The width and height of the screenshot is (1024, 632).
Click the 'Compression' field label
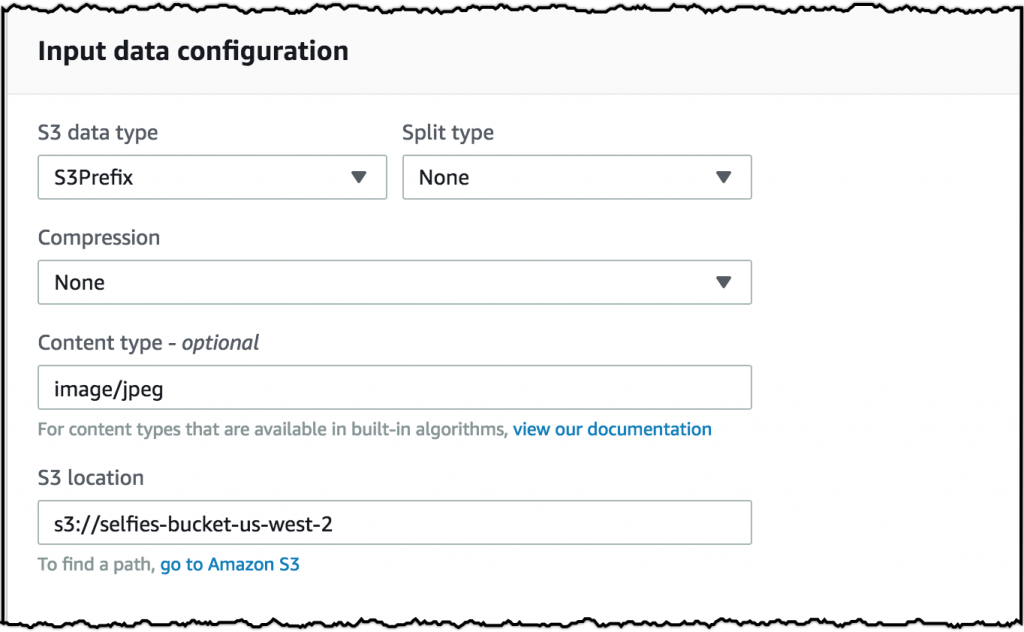(99, 238)
